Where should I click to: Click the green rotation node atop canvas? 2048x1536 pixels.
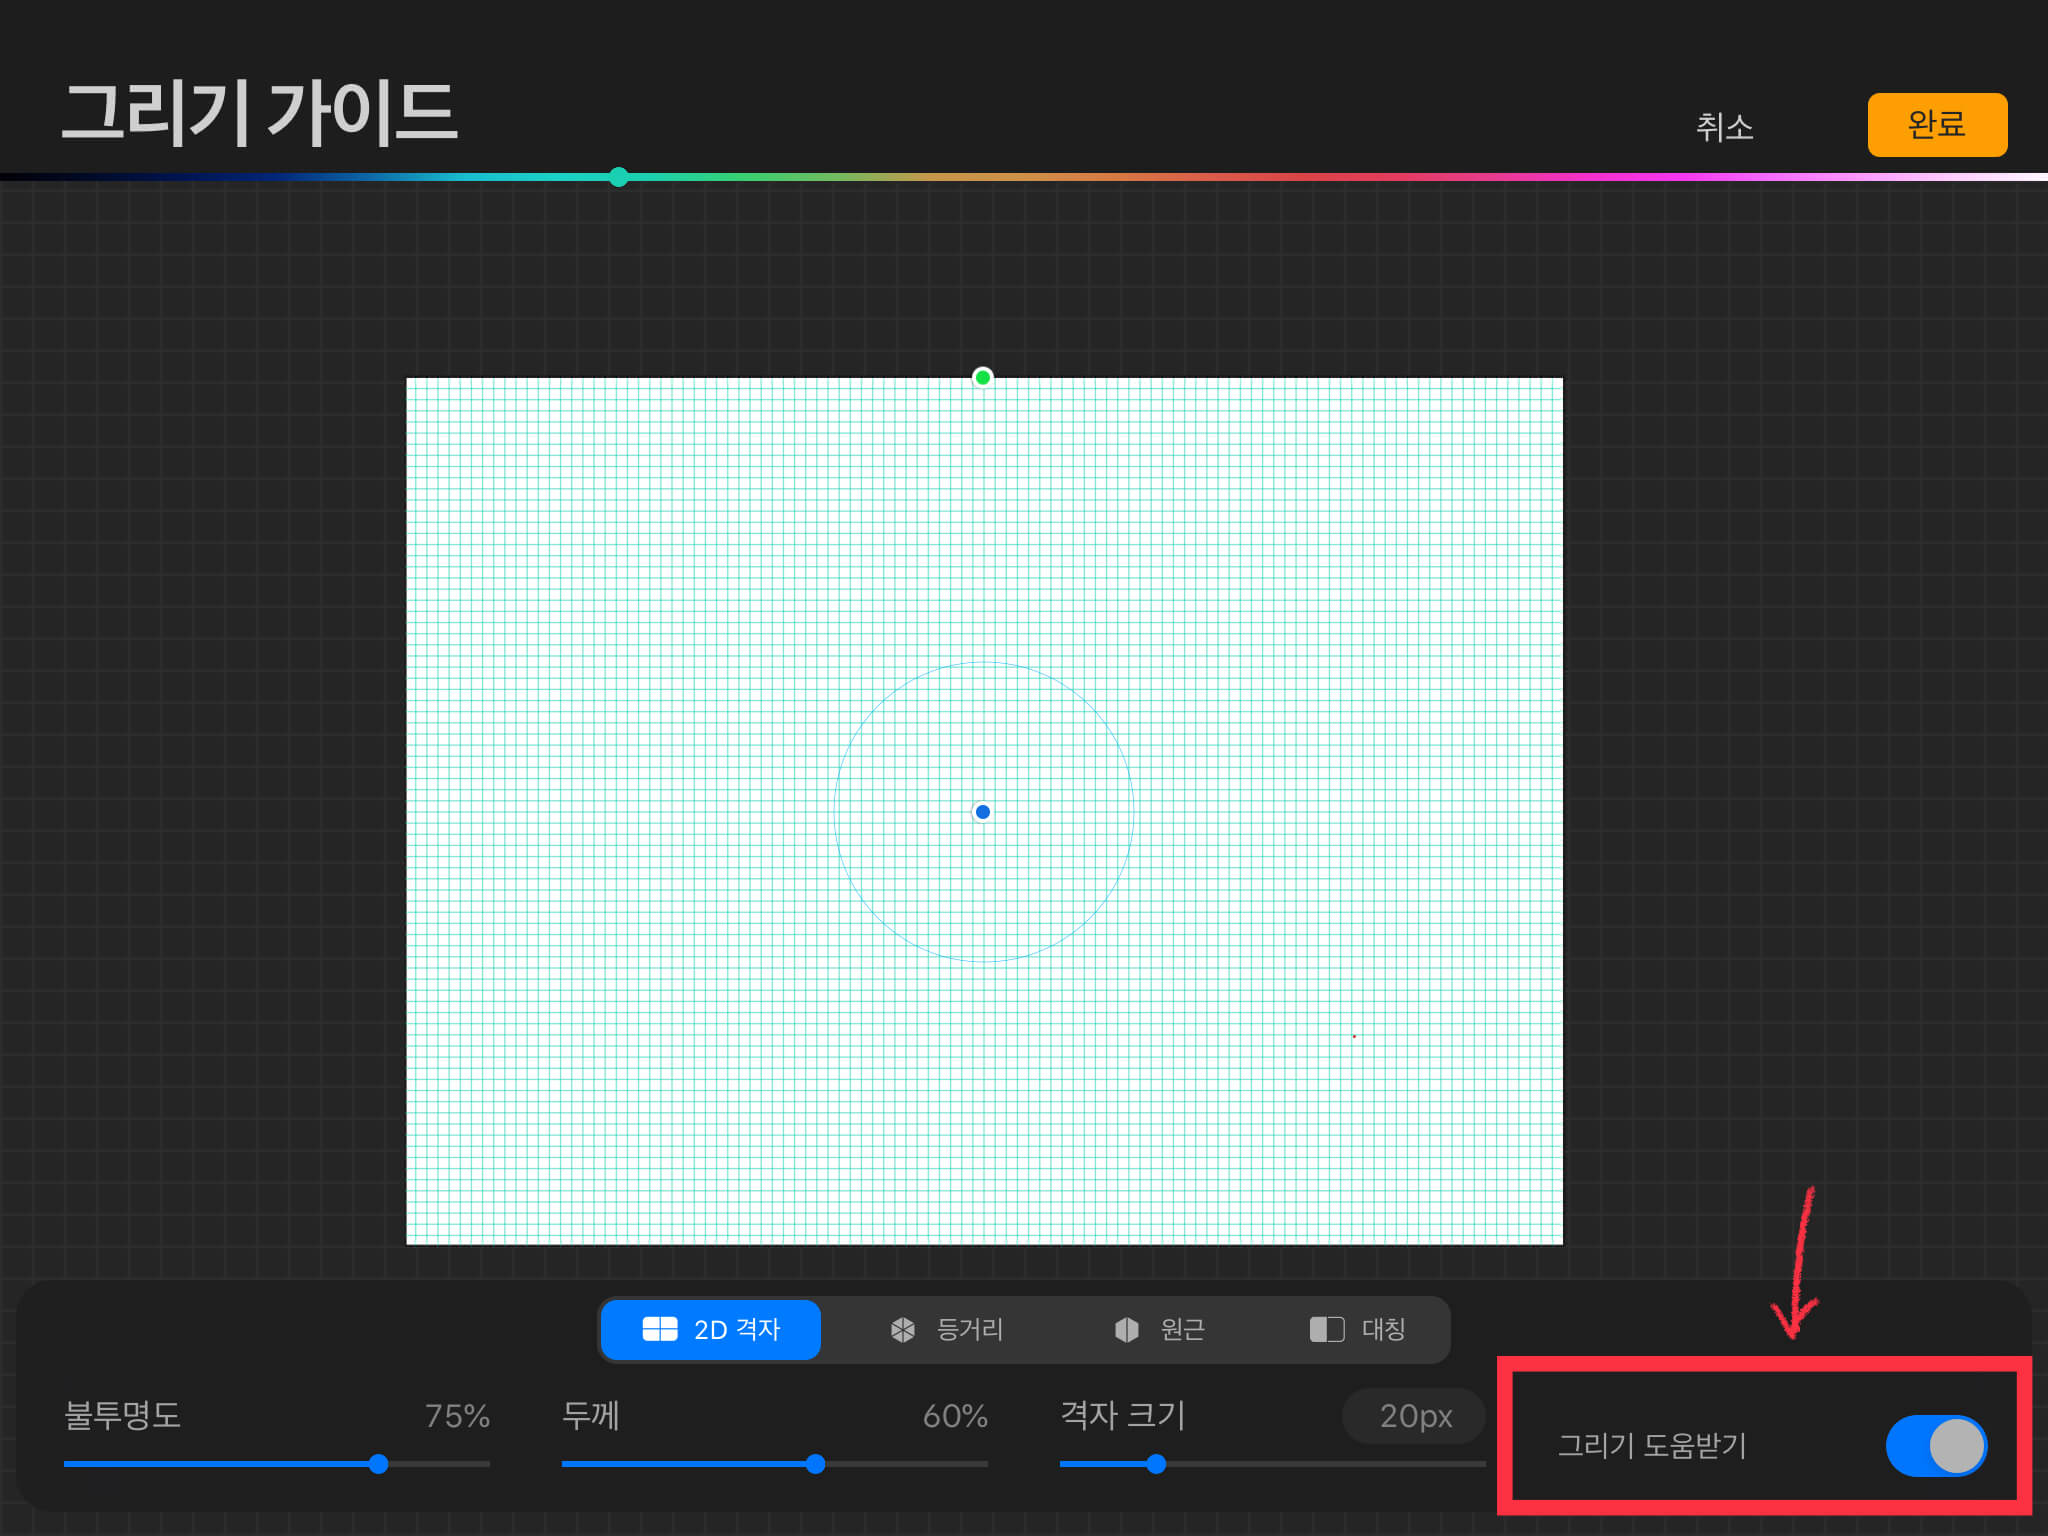point(983,377)
